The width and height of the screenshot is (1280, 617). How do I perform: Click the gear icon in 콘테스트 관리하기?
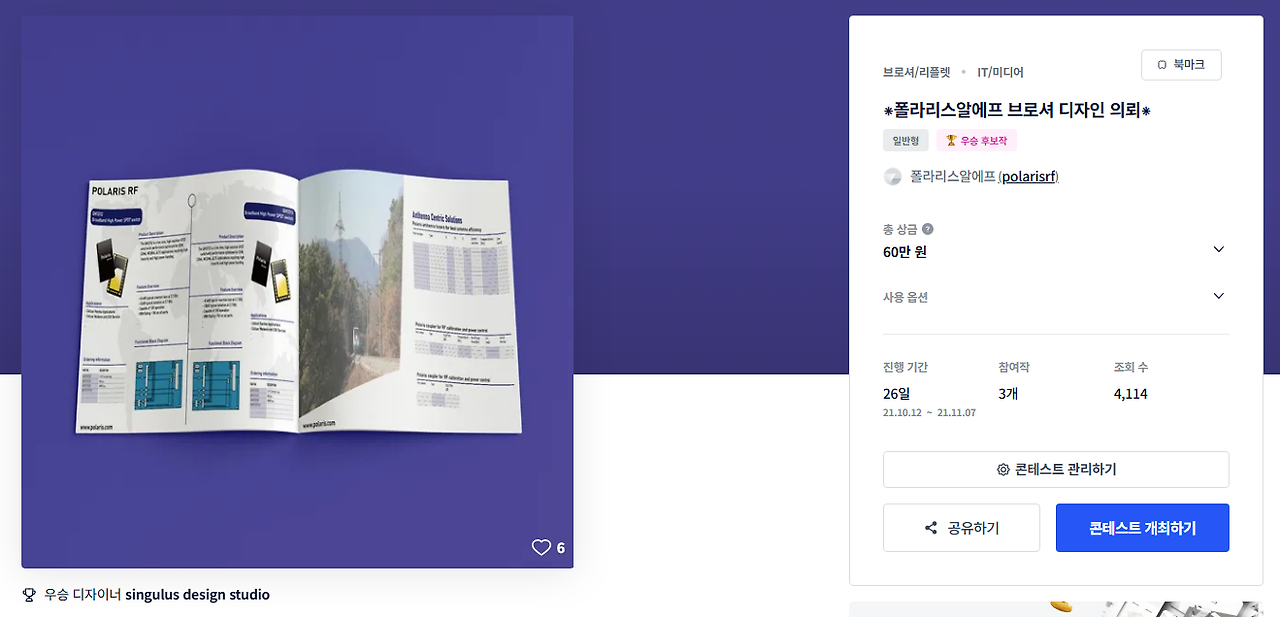[1003, 470]
